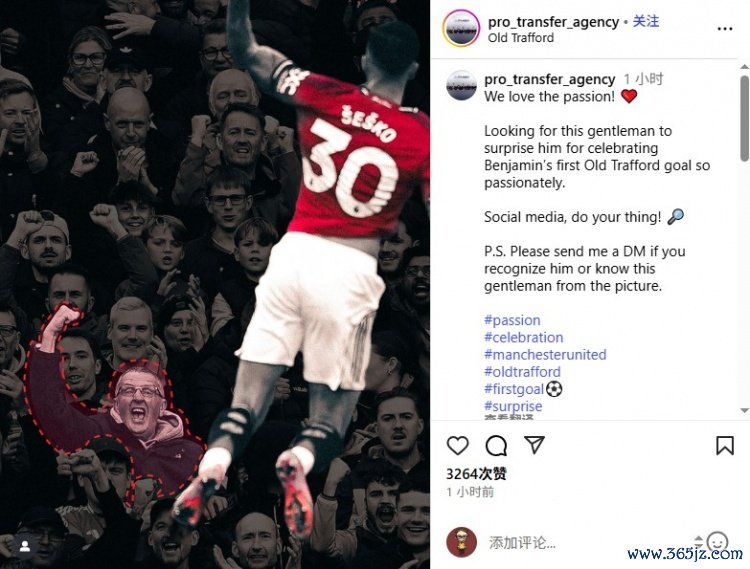Open comments via the speech bubble icon
The height and width of the screenshot is (569, 750).
coord(496,446)
